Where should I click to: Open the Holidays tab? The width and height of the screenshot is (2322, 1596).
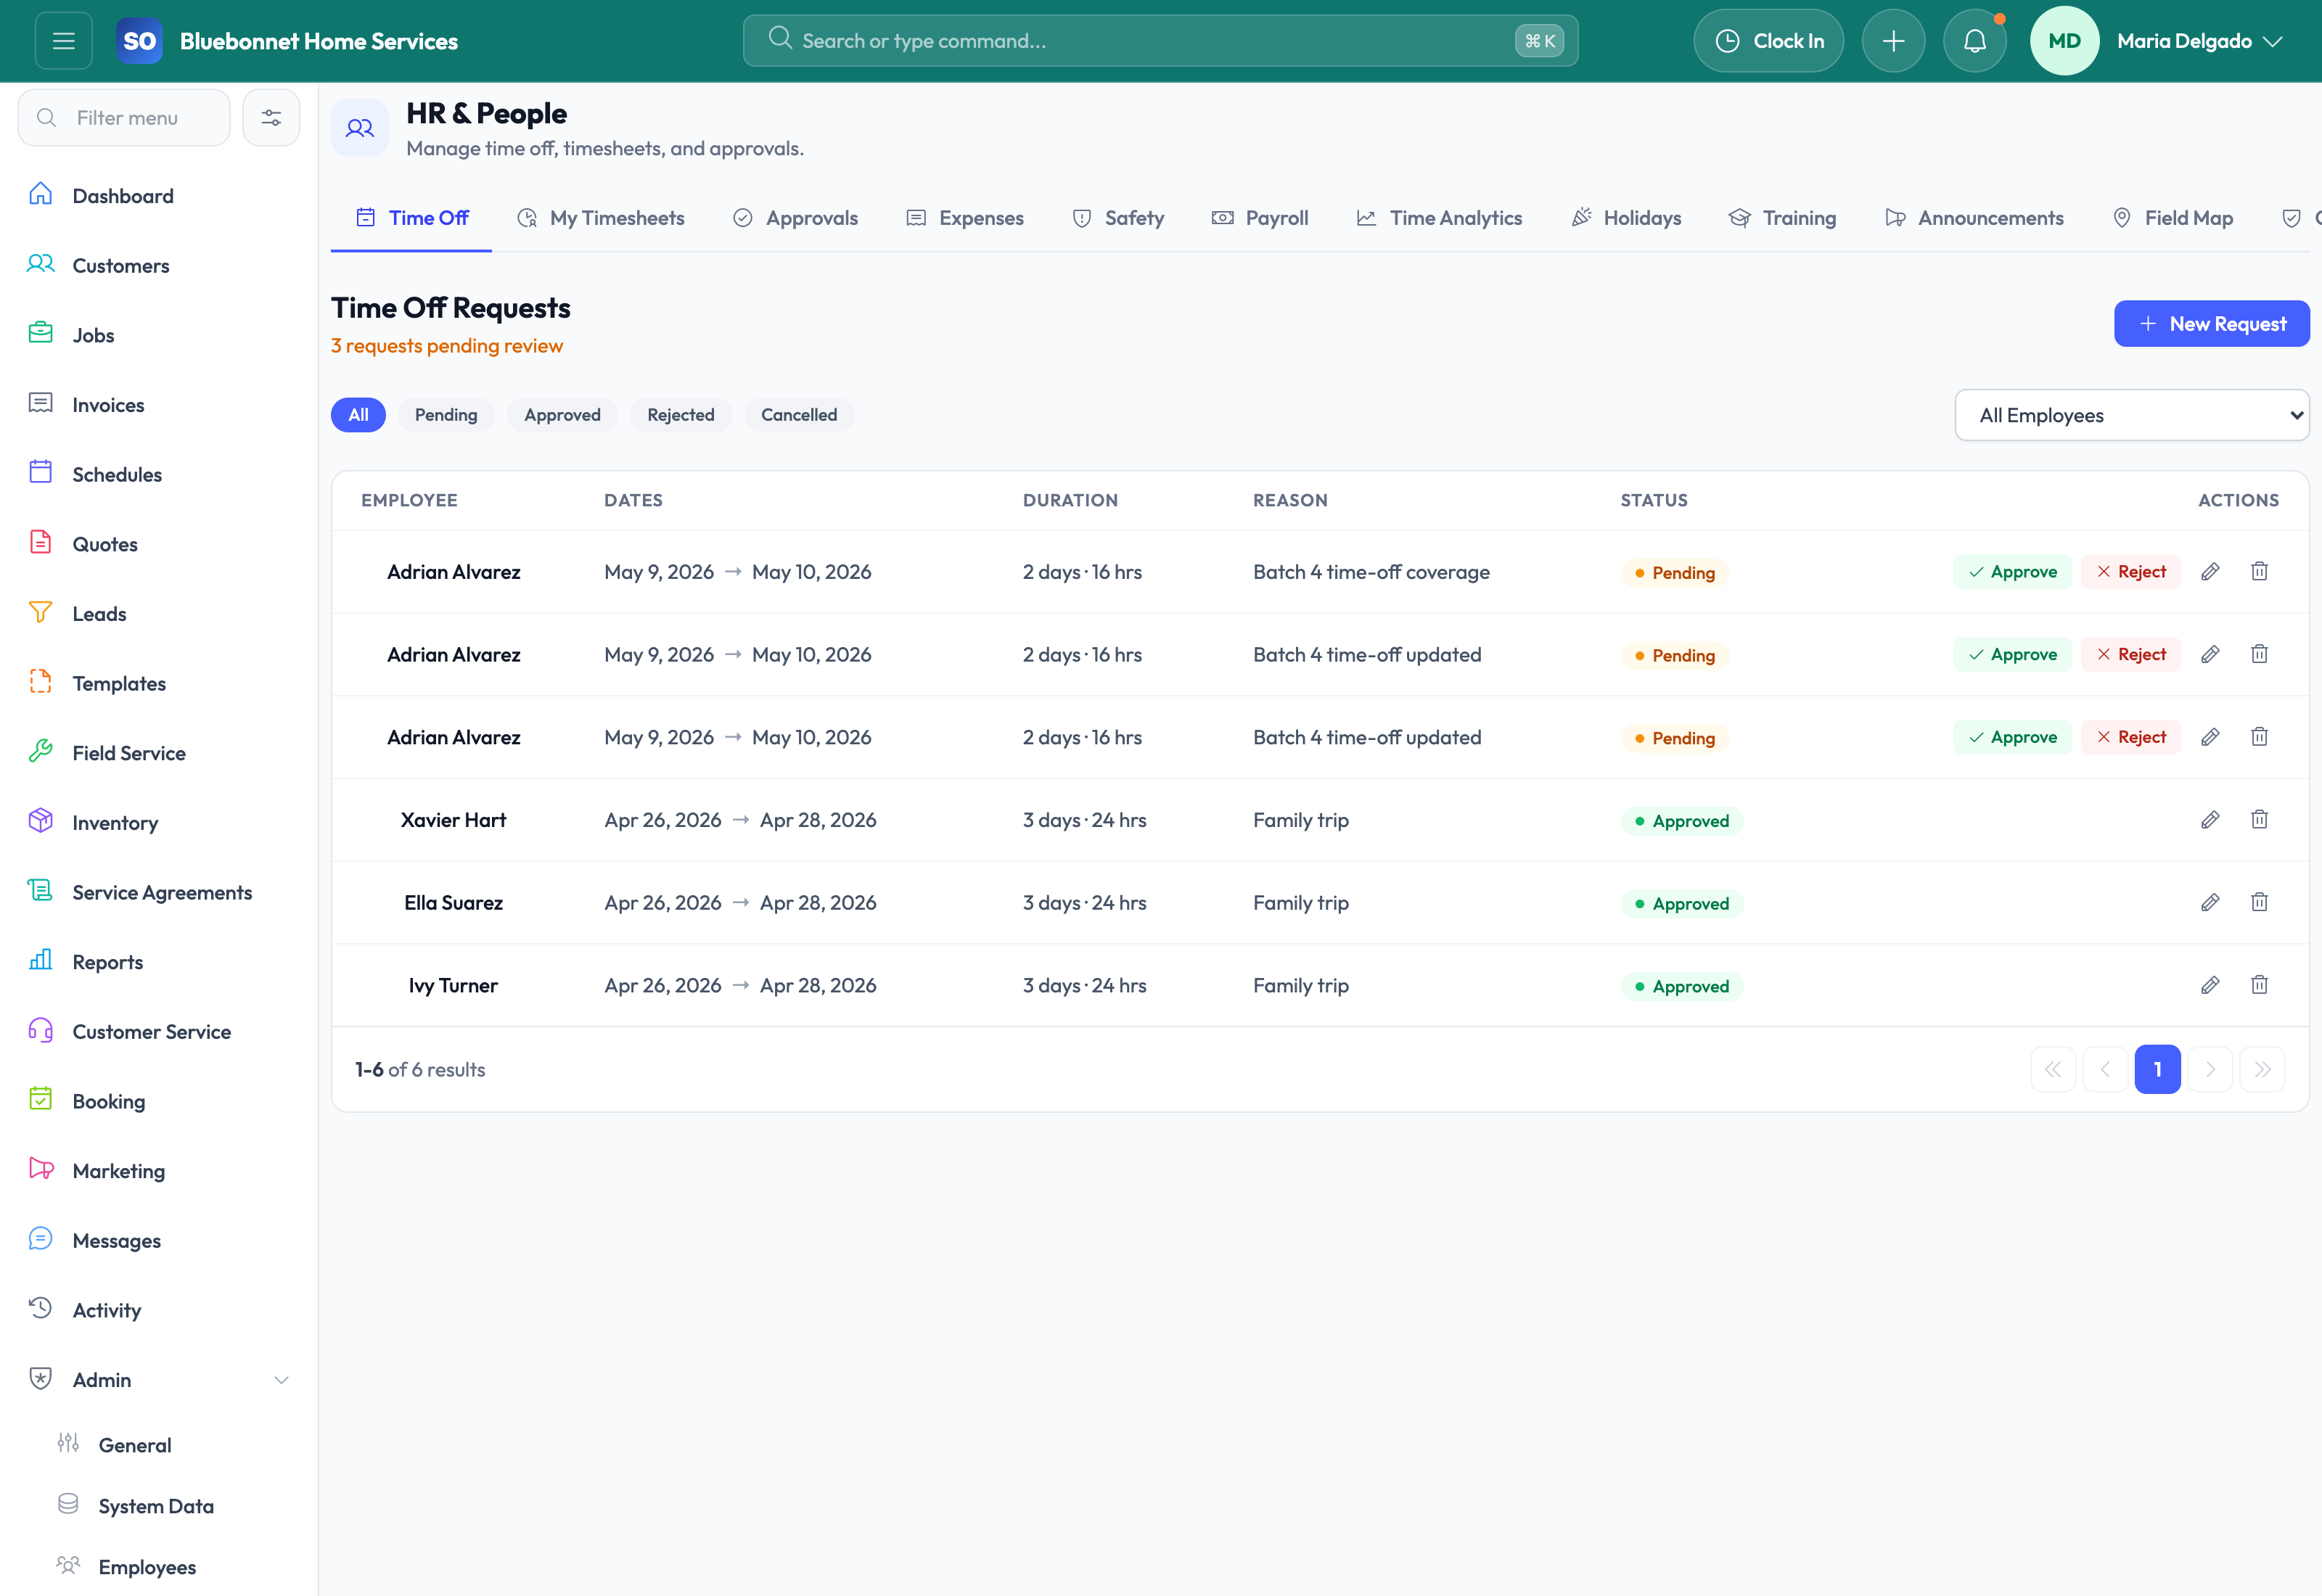point(1626,218)
